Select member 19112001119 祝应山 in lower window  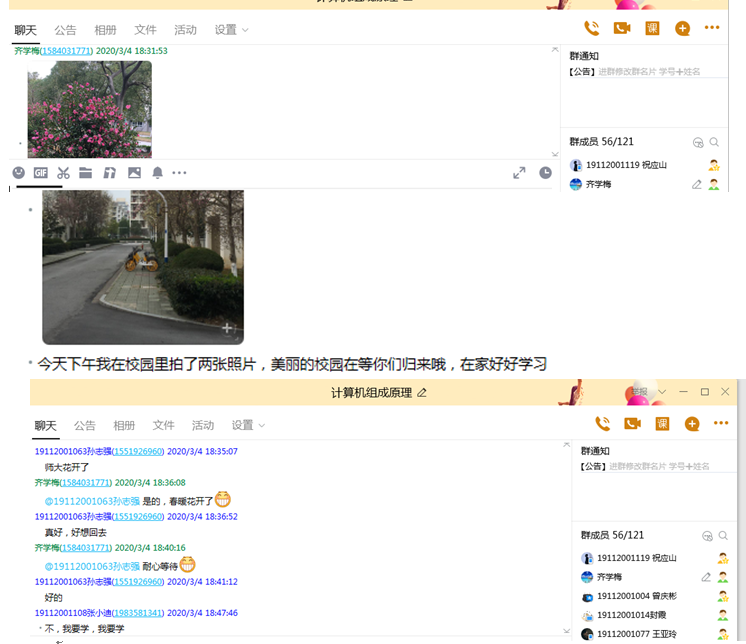pos(655,558)
